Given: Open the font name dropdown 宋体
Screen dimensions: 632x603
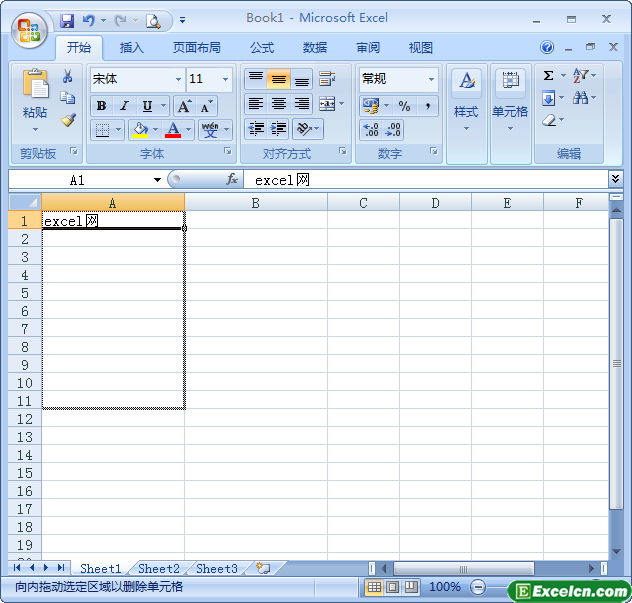Looking at the screenshot, I should point(178,79).
